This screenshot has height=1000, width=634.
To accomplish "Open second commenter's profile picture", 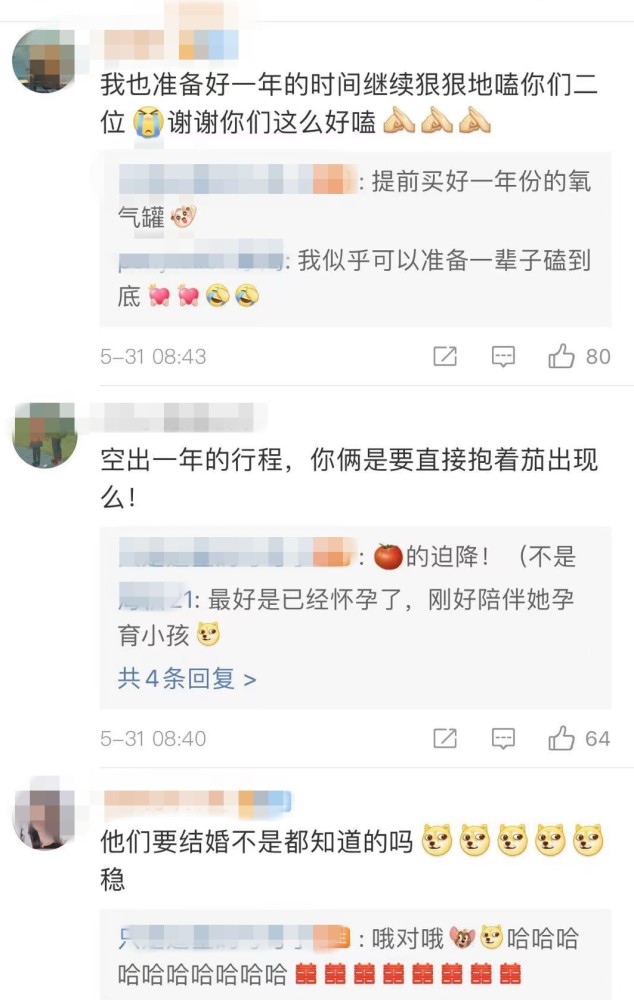I will click(45, 435).
